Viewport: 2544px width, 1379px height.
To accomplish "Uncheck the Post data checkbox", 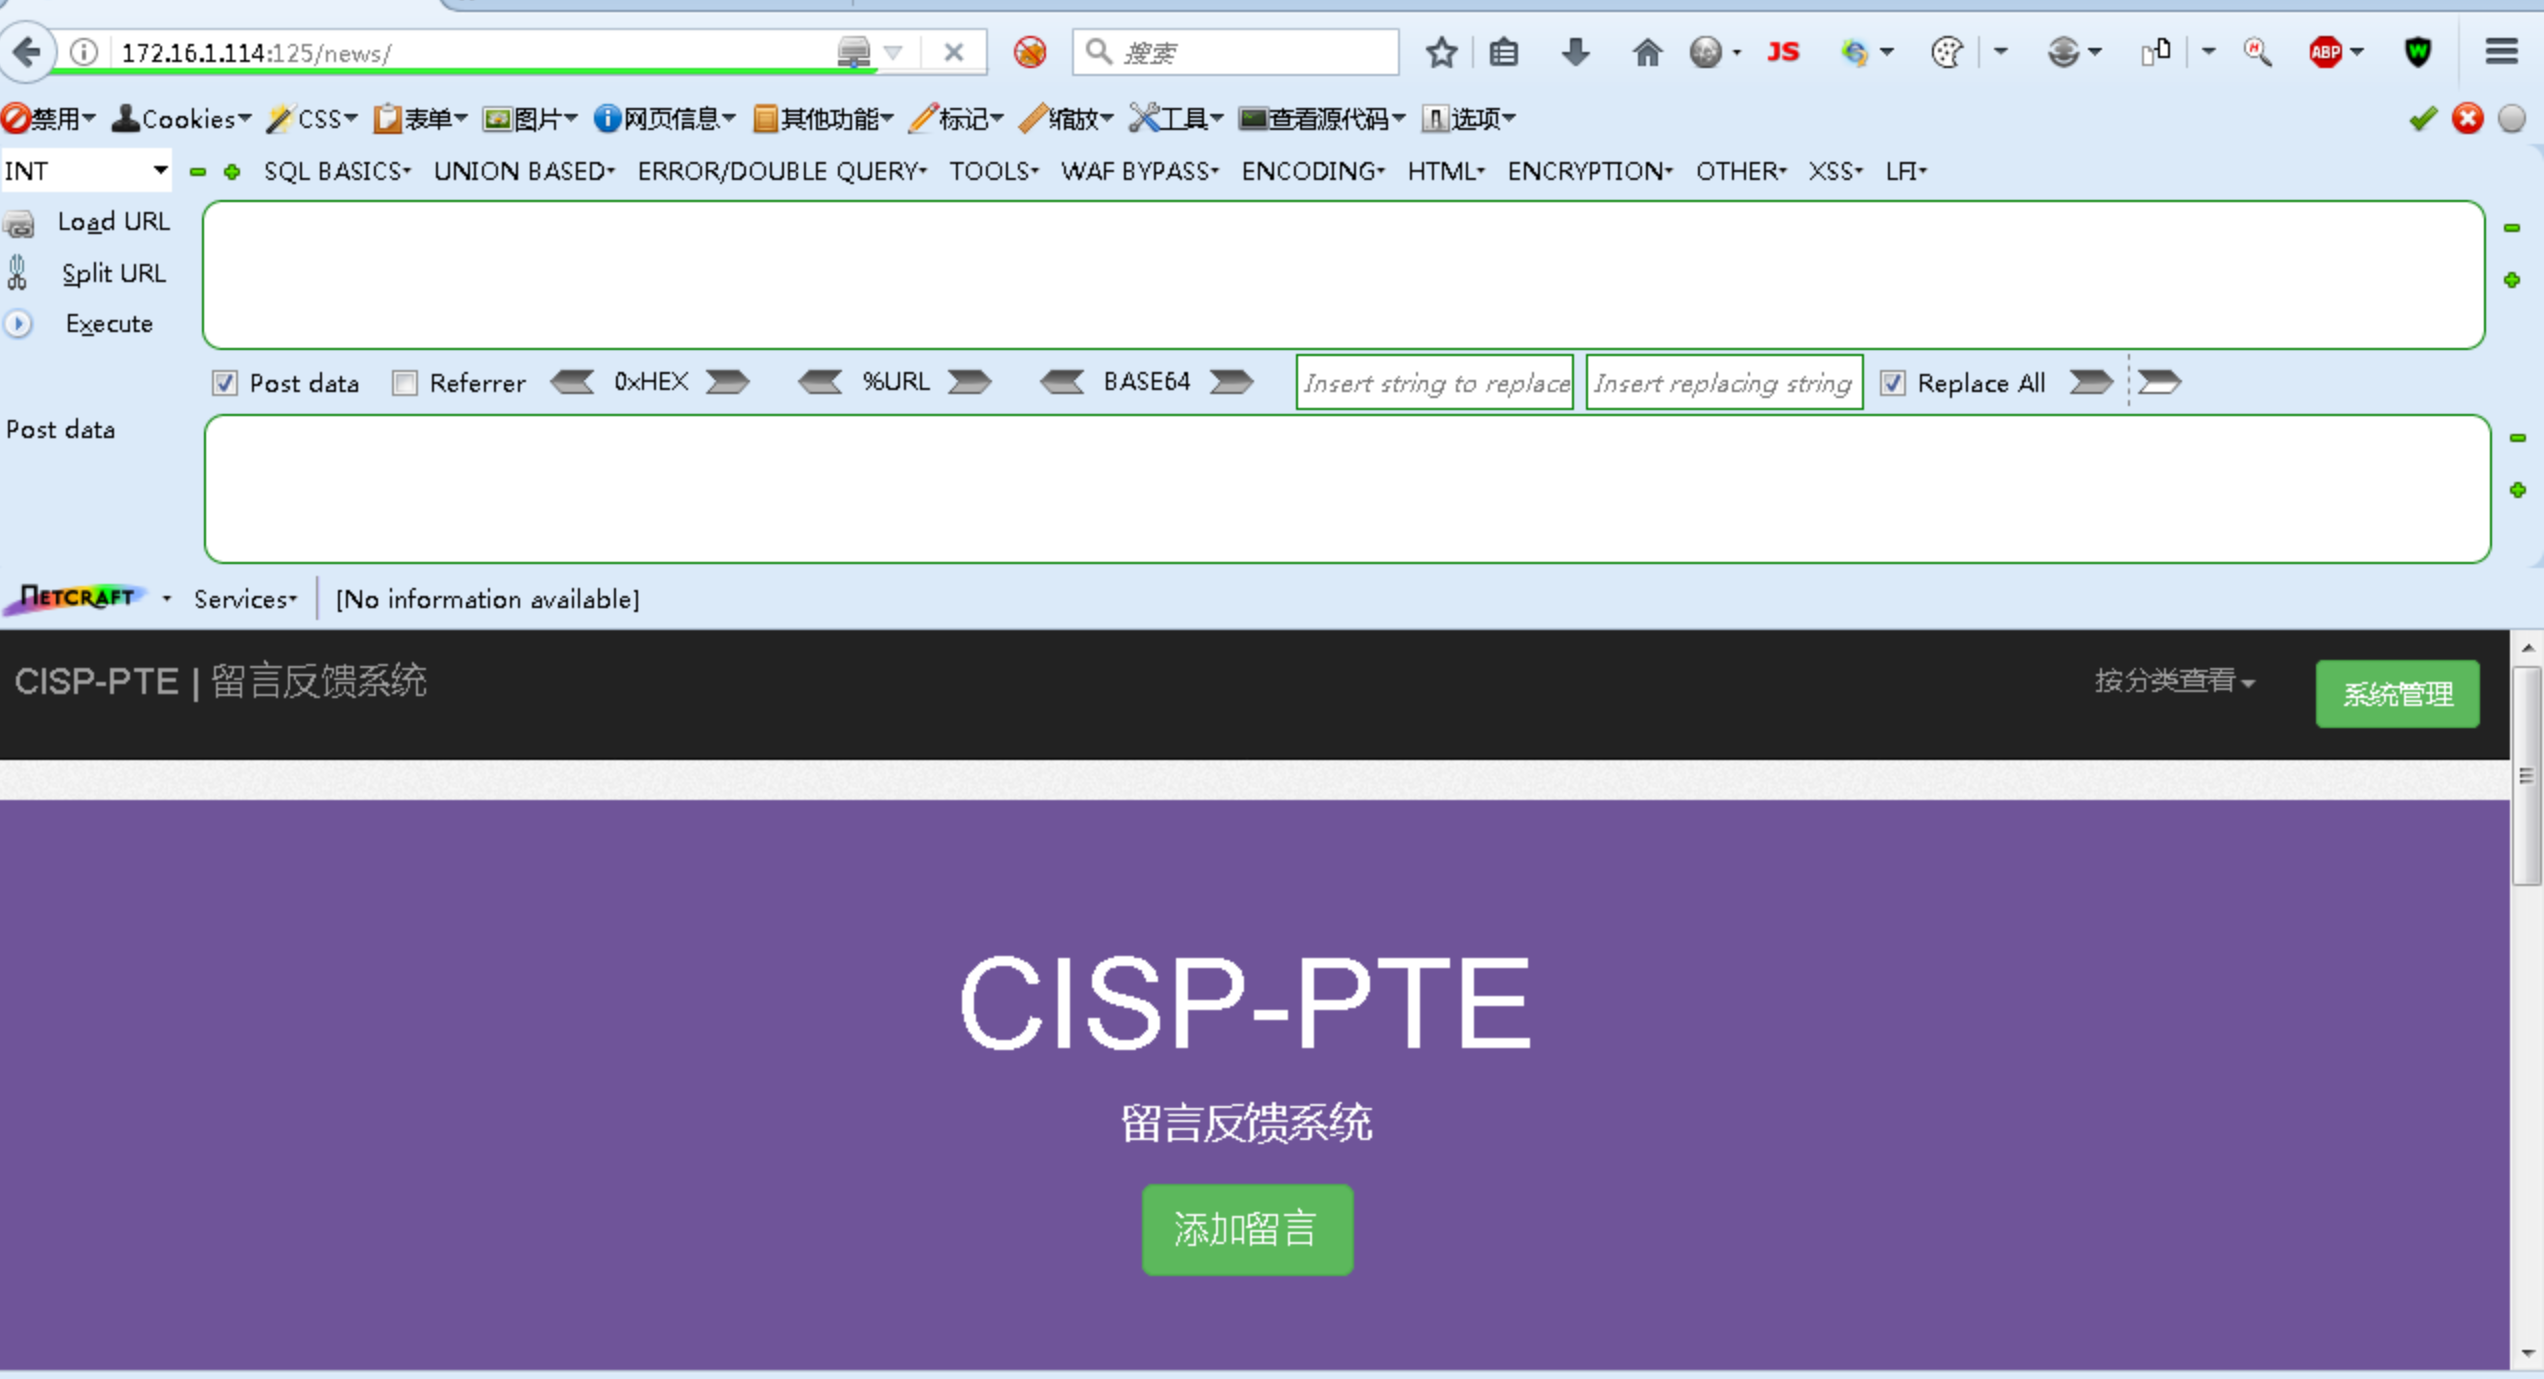I will (225, 383).
